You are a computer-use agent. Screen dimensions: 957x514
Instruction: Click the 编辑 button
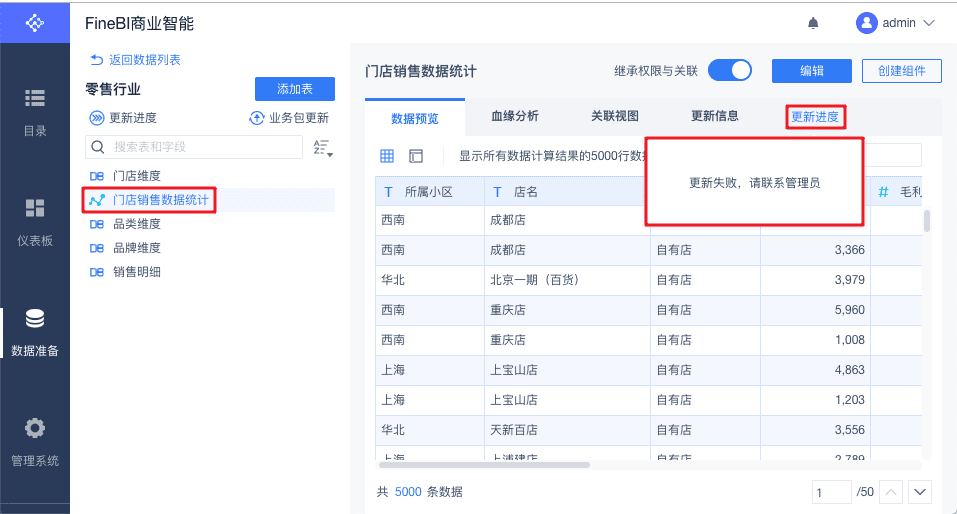(811, 71)
